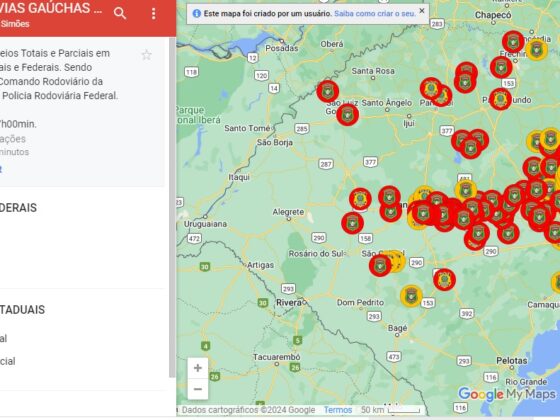Select the red marker beside São Gabriel

pos(380,266)
